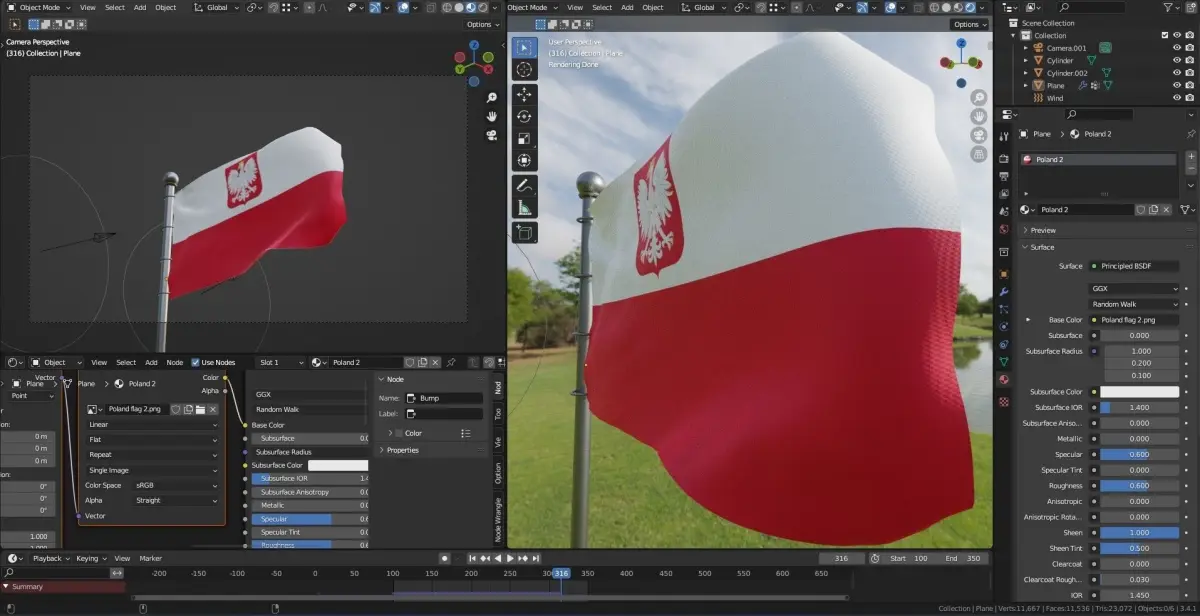The height and width of the screenshot is (616, 1200).
Task: Open Linear interpolation dropdown in image node
Action: pos(152,424)
